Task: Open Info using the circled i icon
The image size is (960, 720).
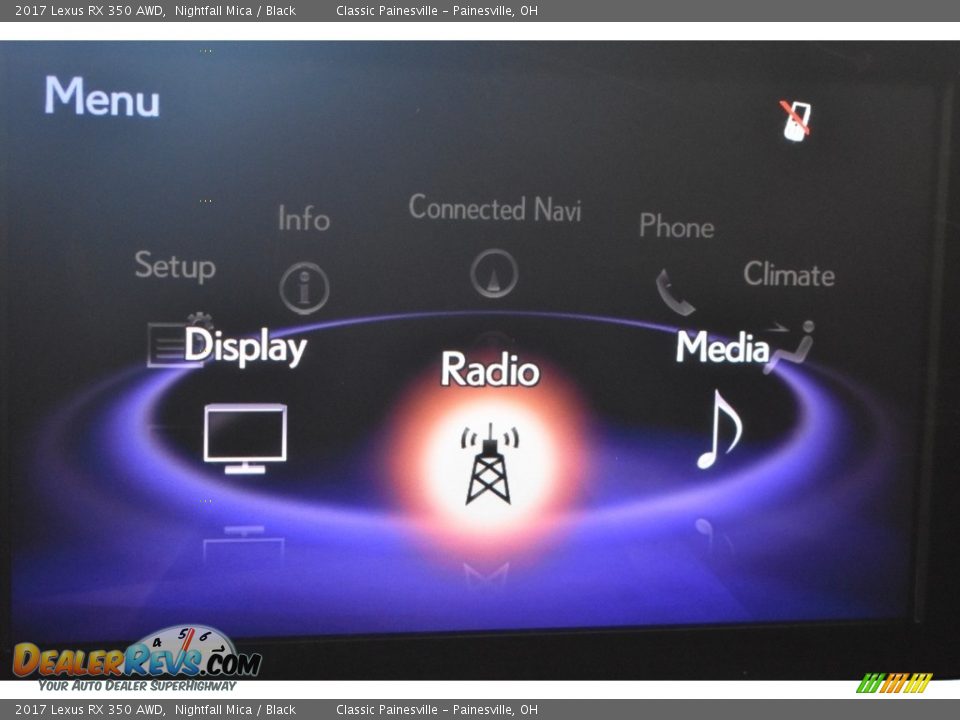Action: [x=304, y=288]
